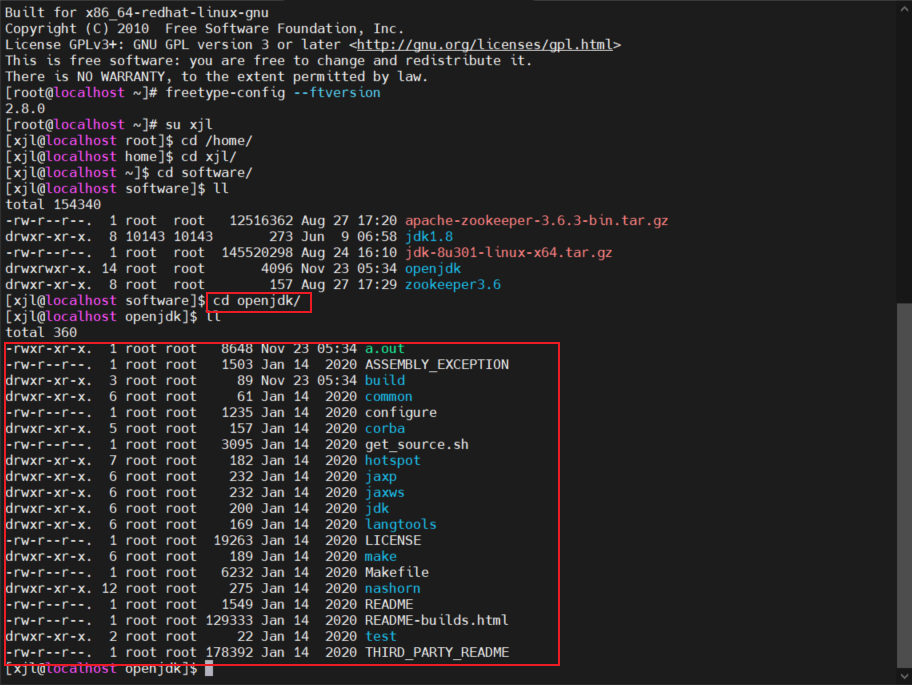The width and height of the screenshot is (912, 685).
Task: Select the common directory entry
Action: pos(389,397)
